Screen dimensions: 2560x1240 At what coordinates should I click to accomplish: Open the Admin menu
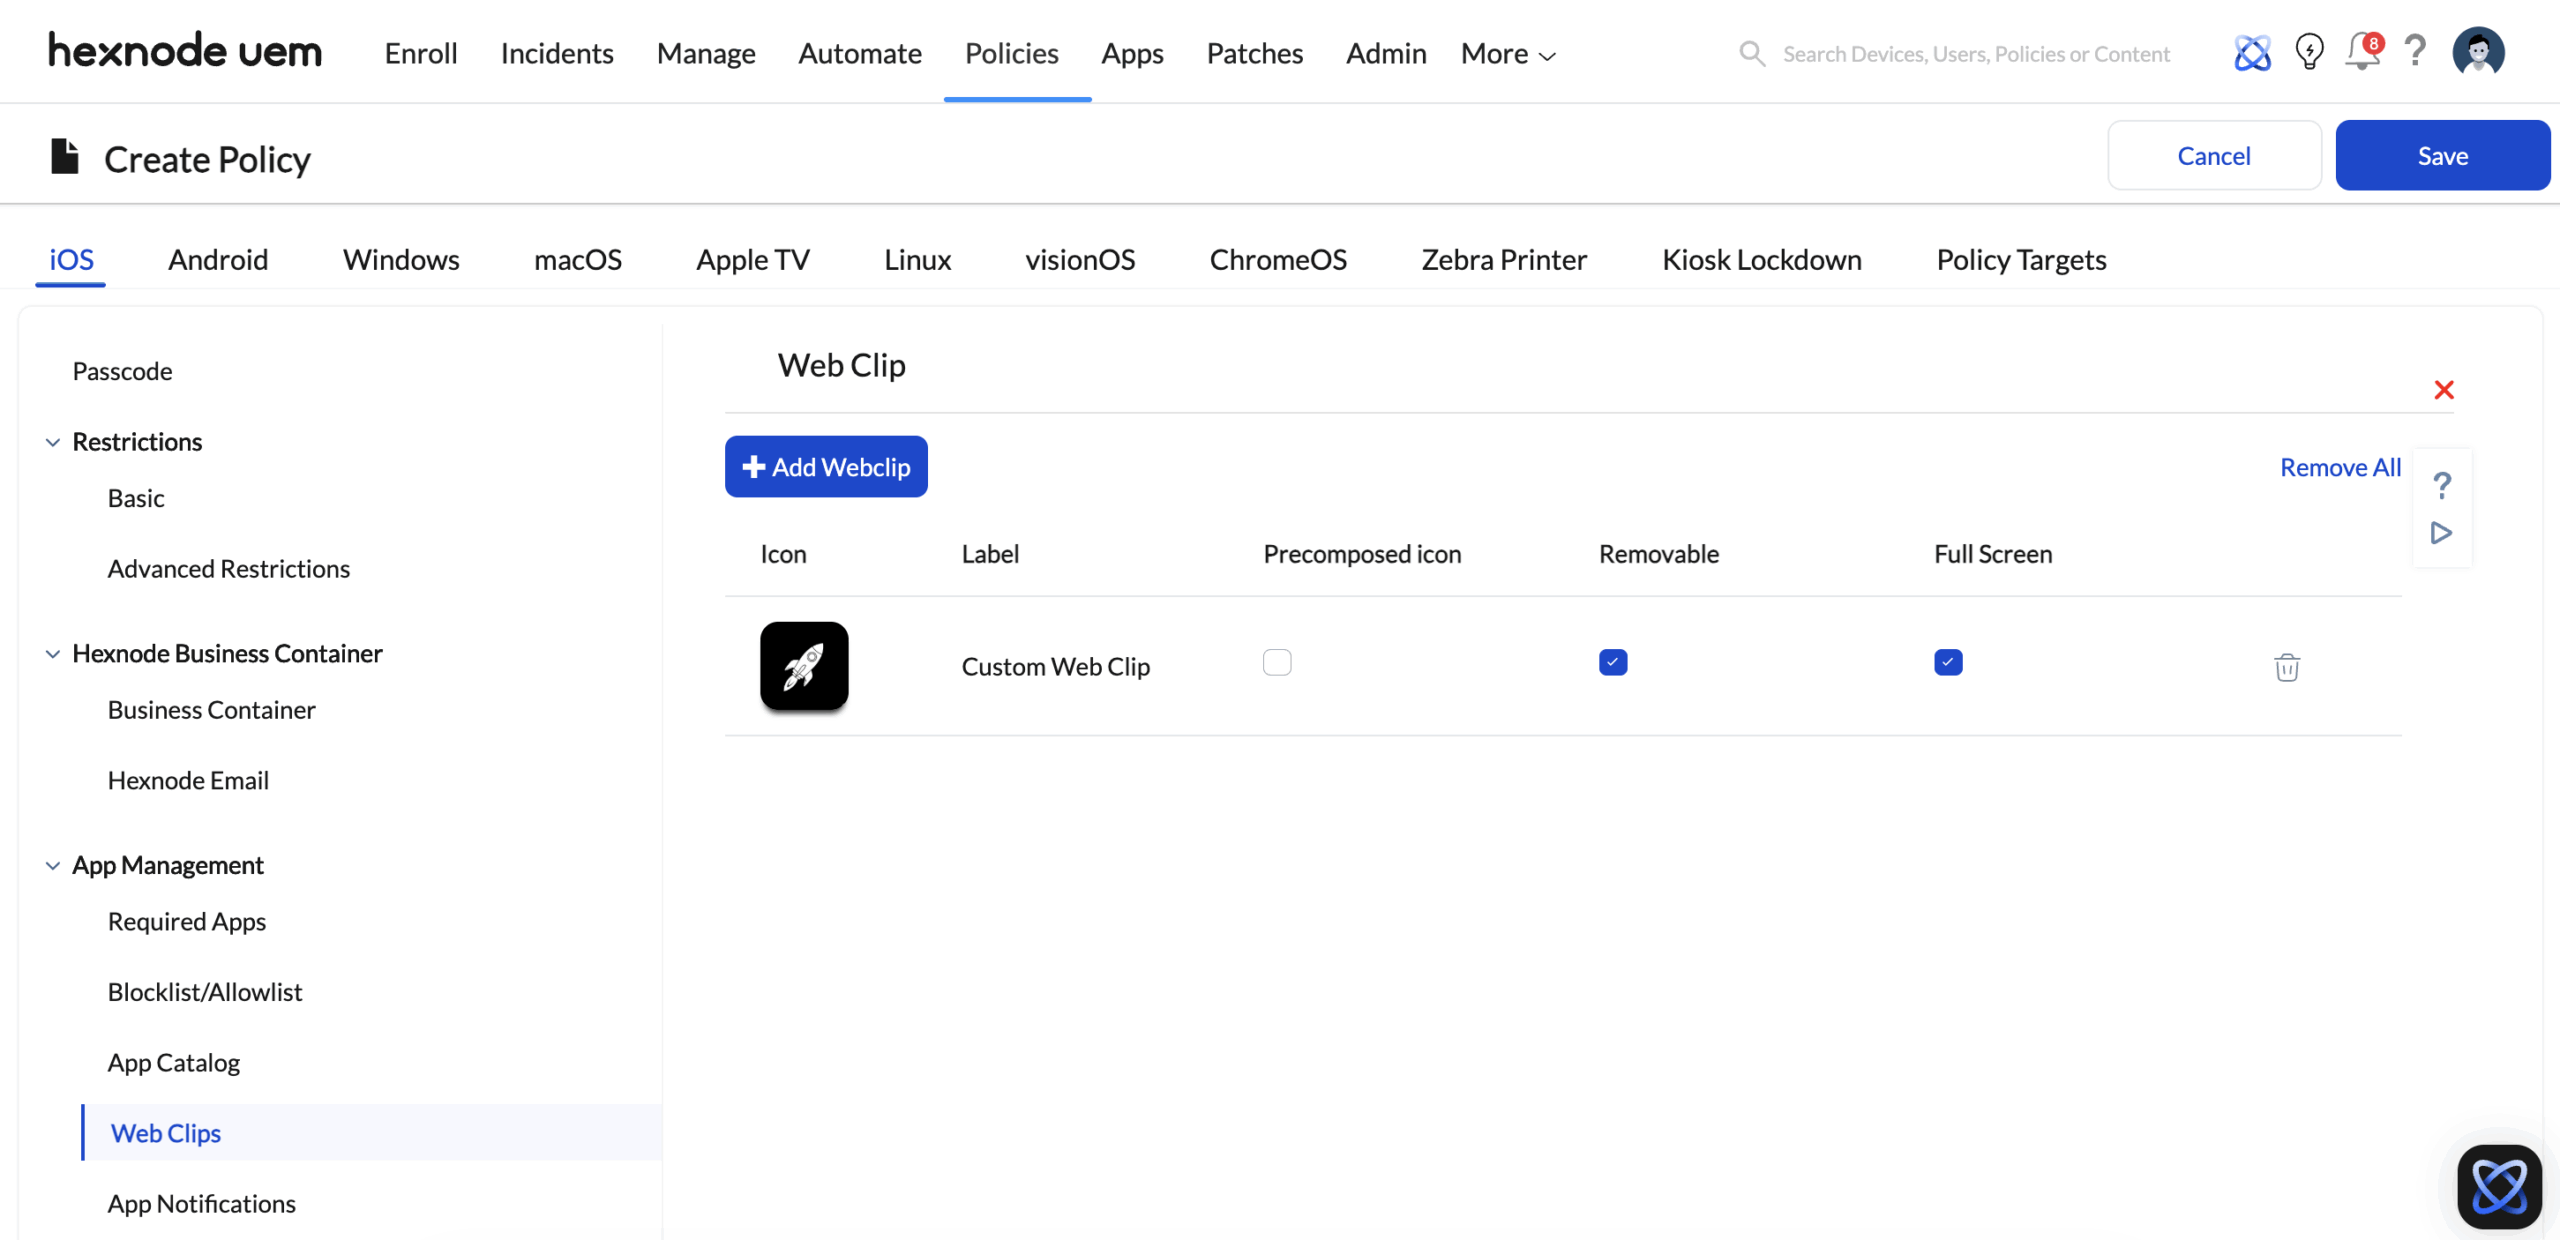point(1386,53)
